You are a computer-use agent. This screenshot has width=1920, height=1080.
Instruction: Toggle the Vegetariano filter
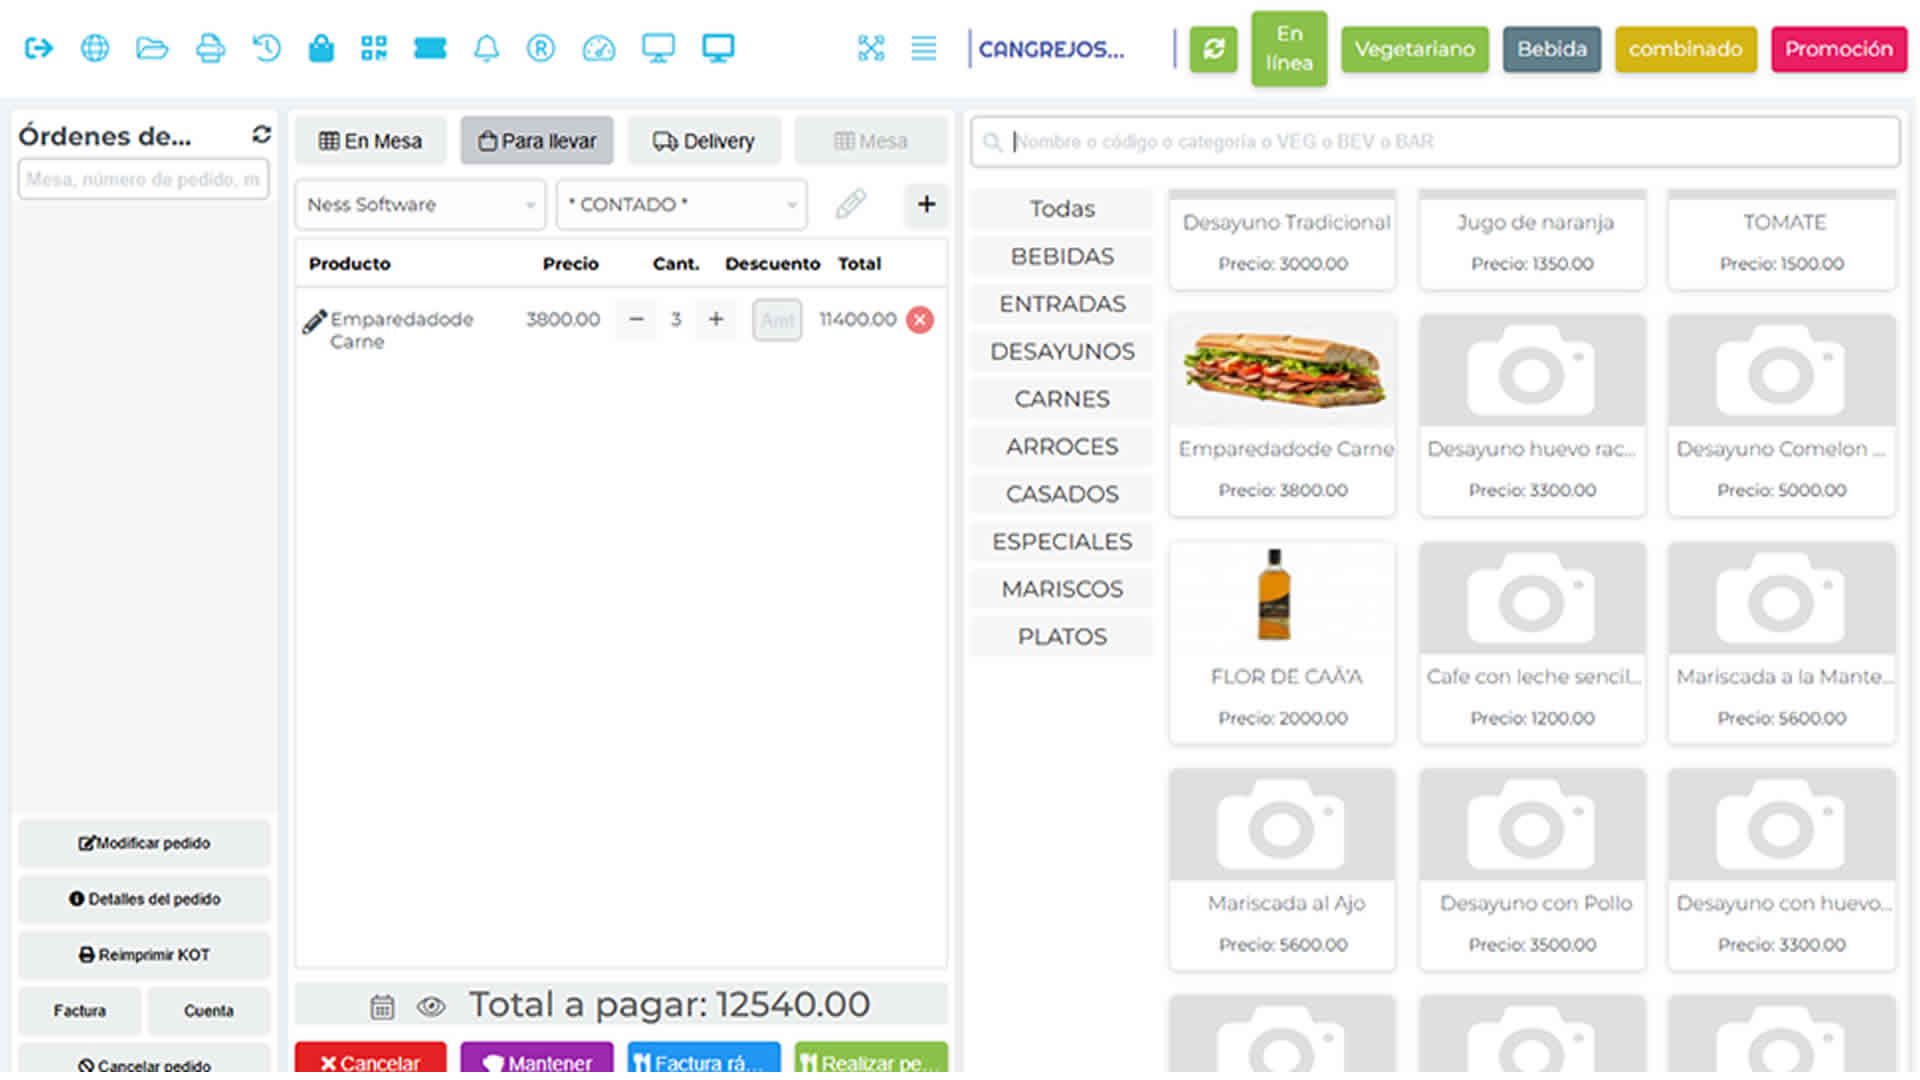tap(1414, 49)
